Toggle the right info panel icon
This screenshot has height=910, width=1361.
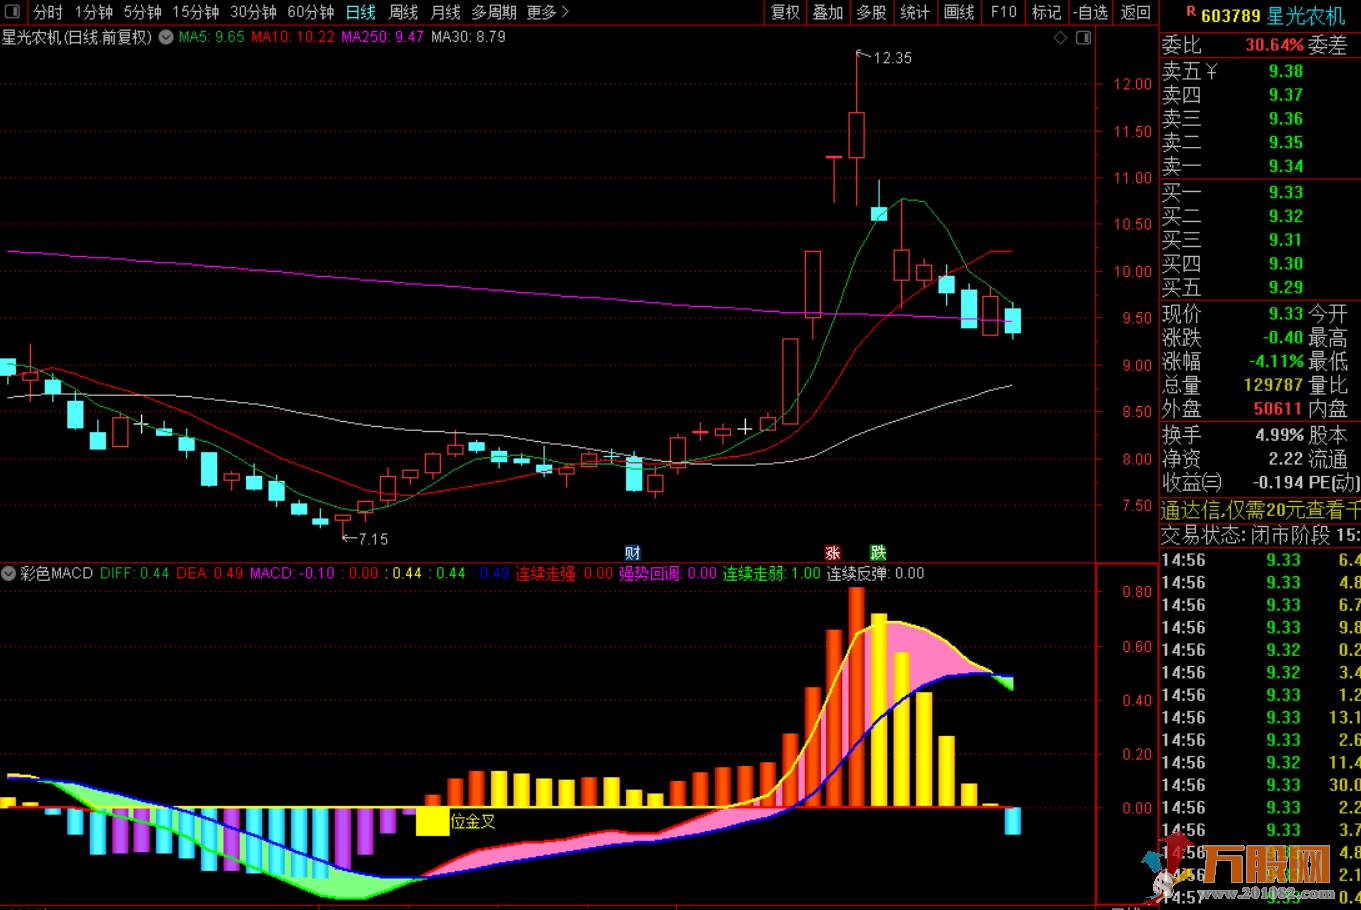pyautogui.click(x=1083, y=38)
